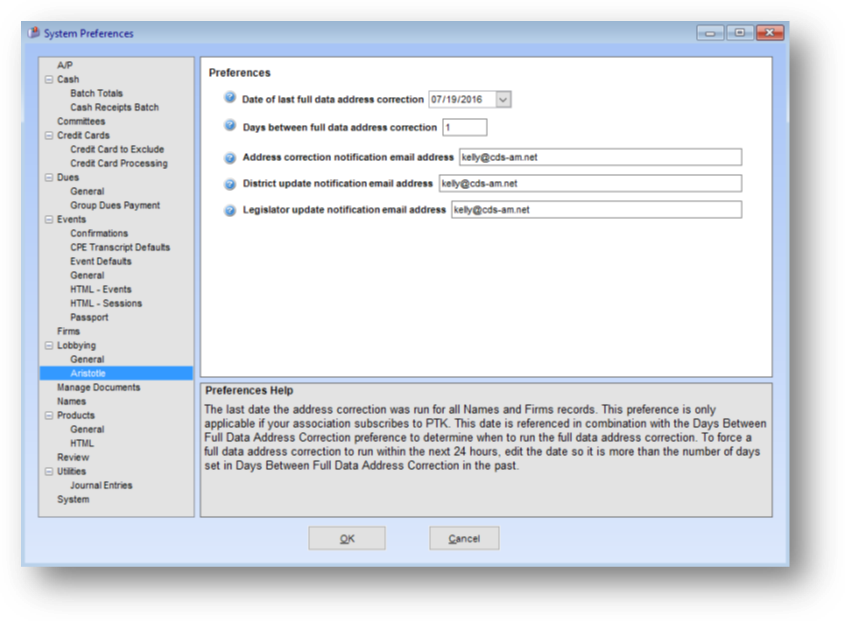The width and height of the screenshot is (845, 621).
Task: Collapse the Lobbying tree node
Action: point(49,346)
